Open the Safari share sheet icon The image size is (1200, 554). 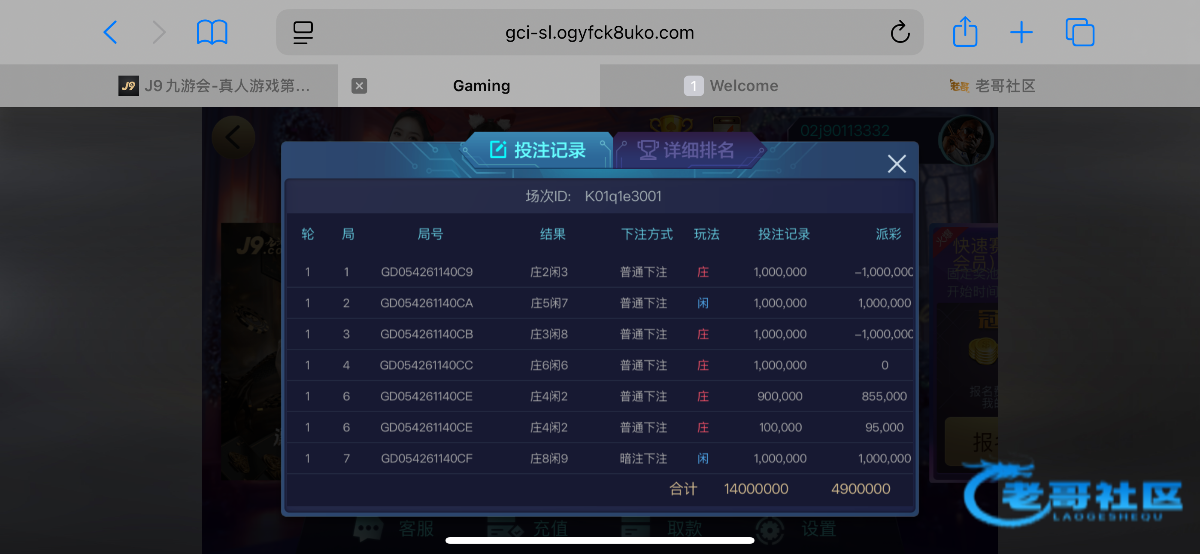click(x=964, y=33)
